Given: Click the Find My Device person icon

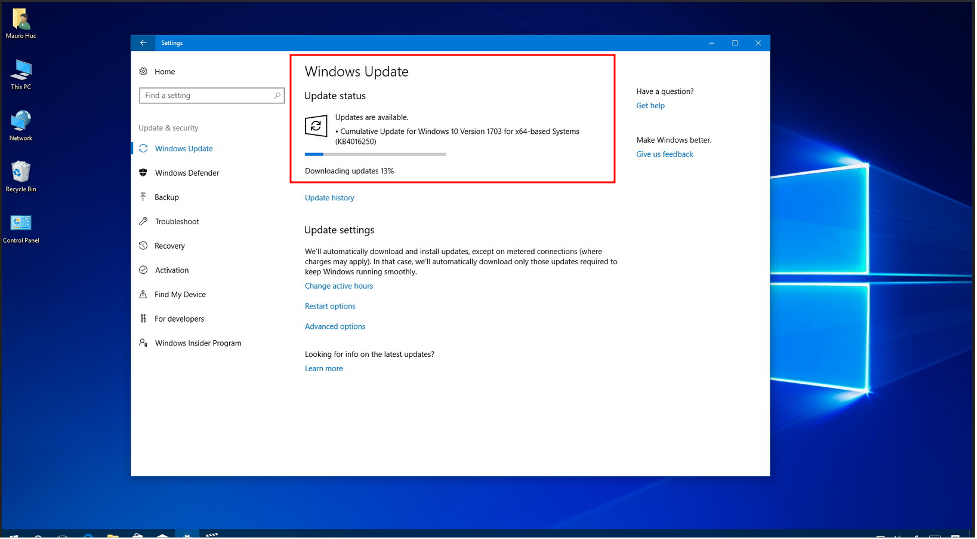Looking at the screenshot, I should point(143,294).
